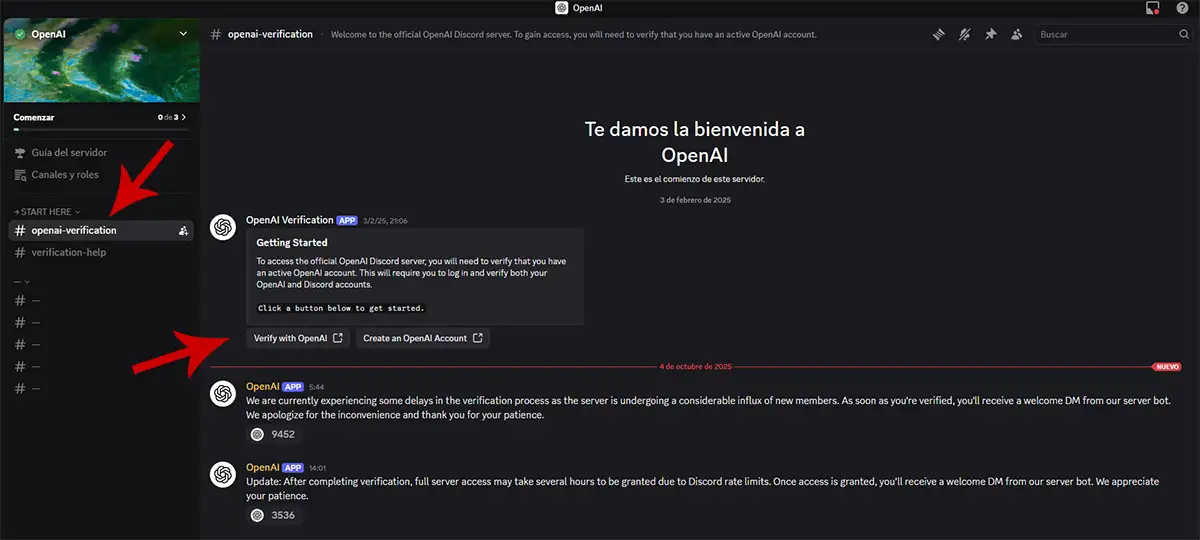Click Verify with OpenAI button
The height and width of the screenshot is (540, 1200).
298,338
